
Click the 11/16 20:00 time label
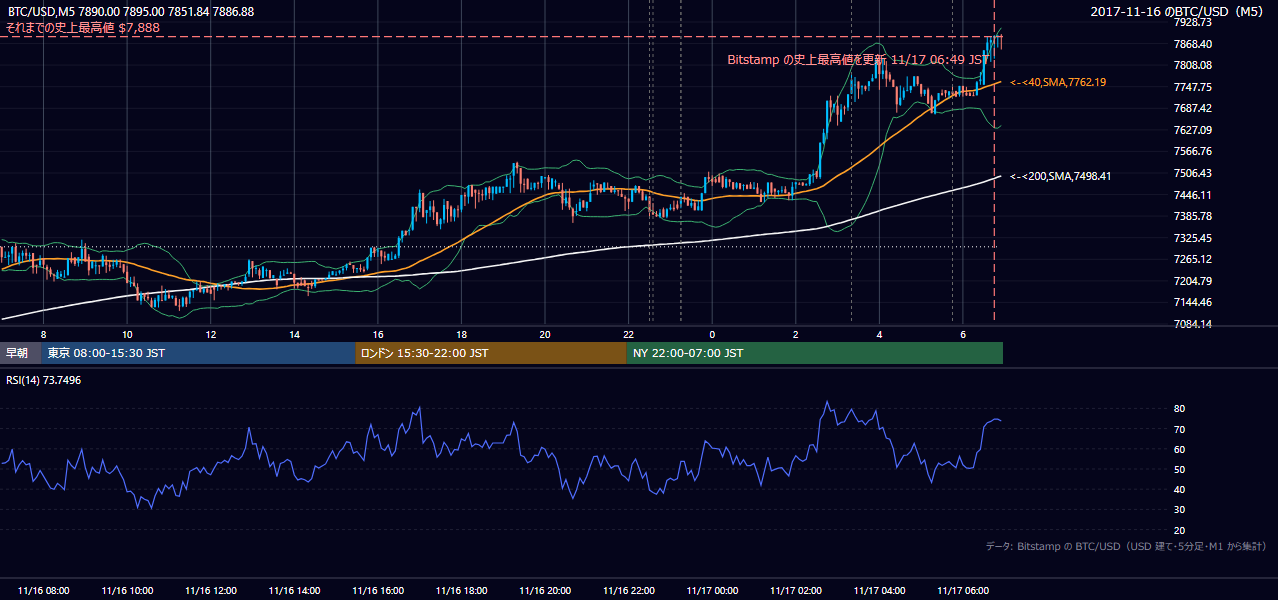point(545,590)
